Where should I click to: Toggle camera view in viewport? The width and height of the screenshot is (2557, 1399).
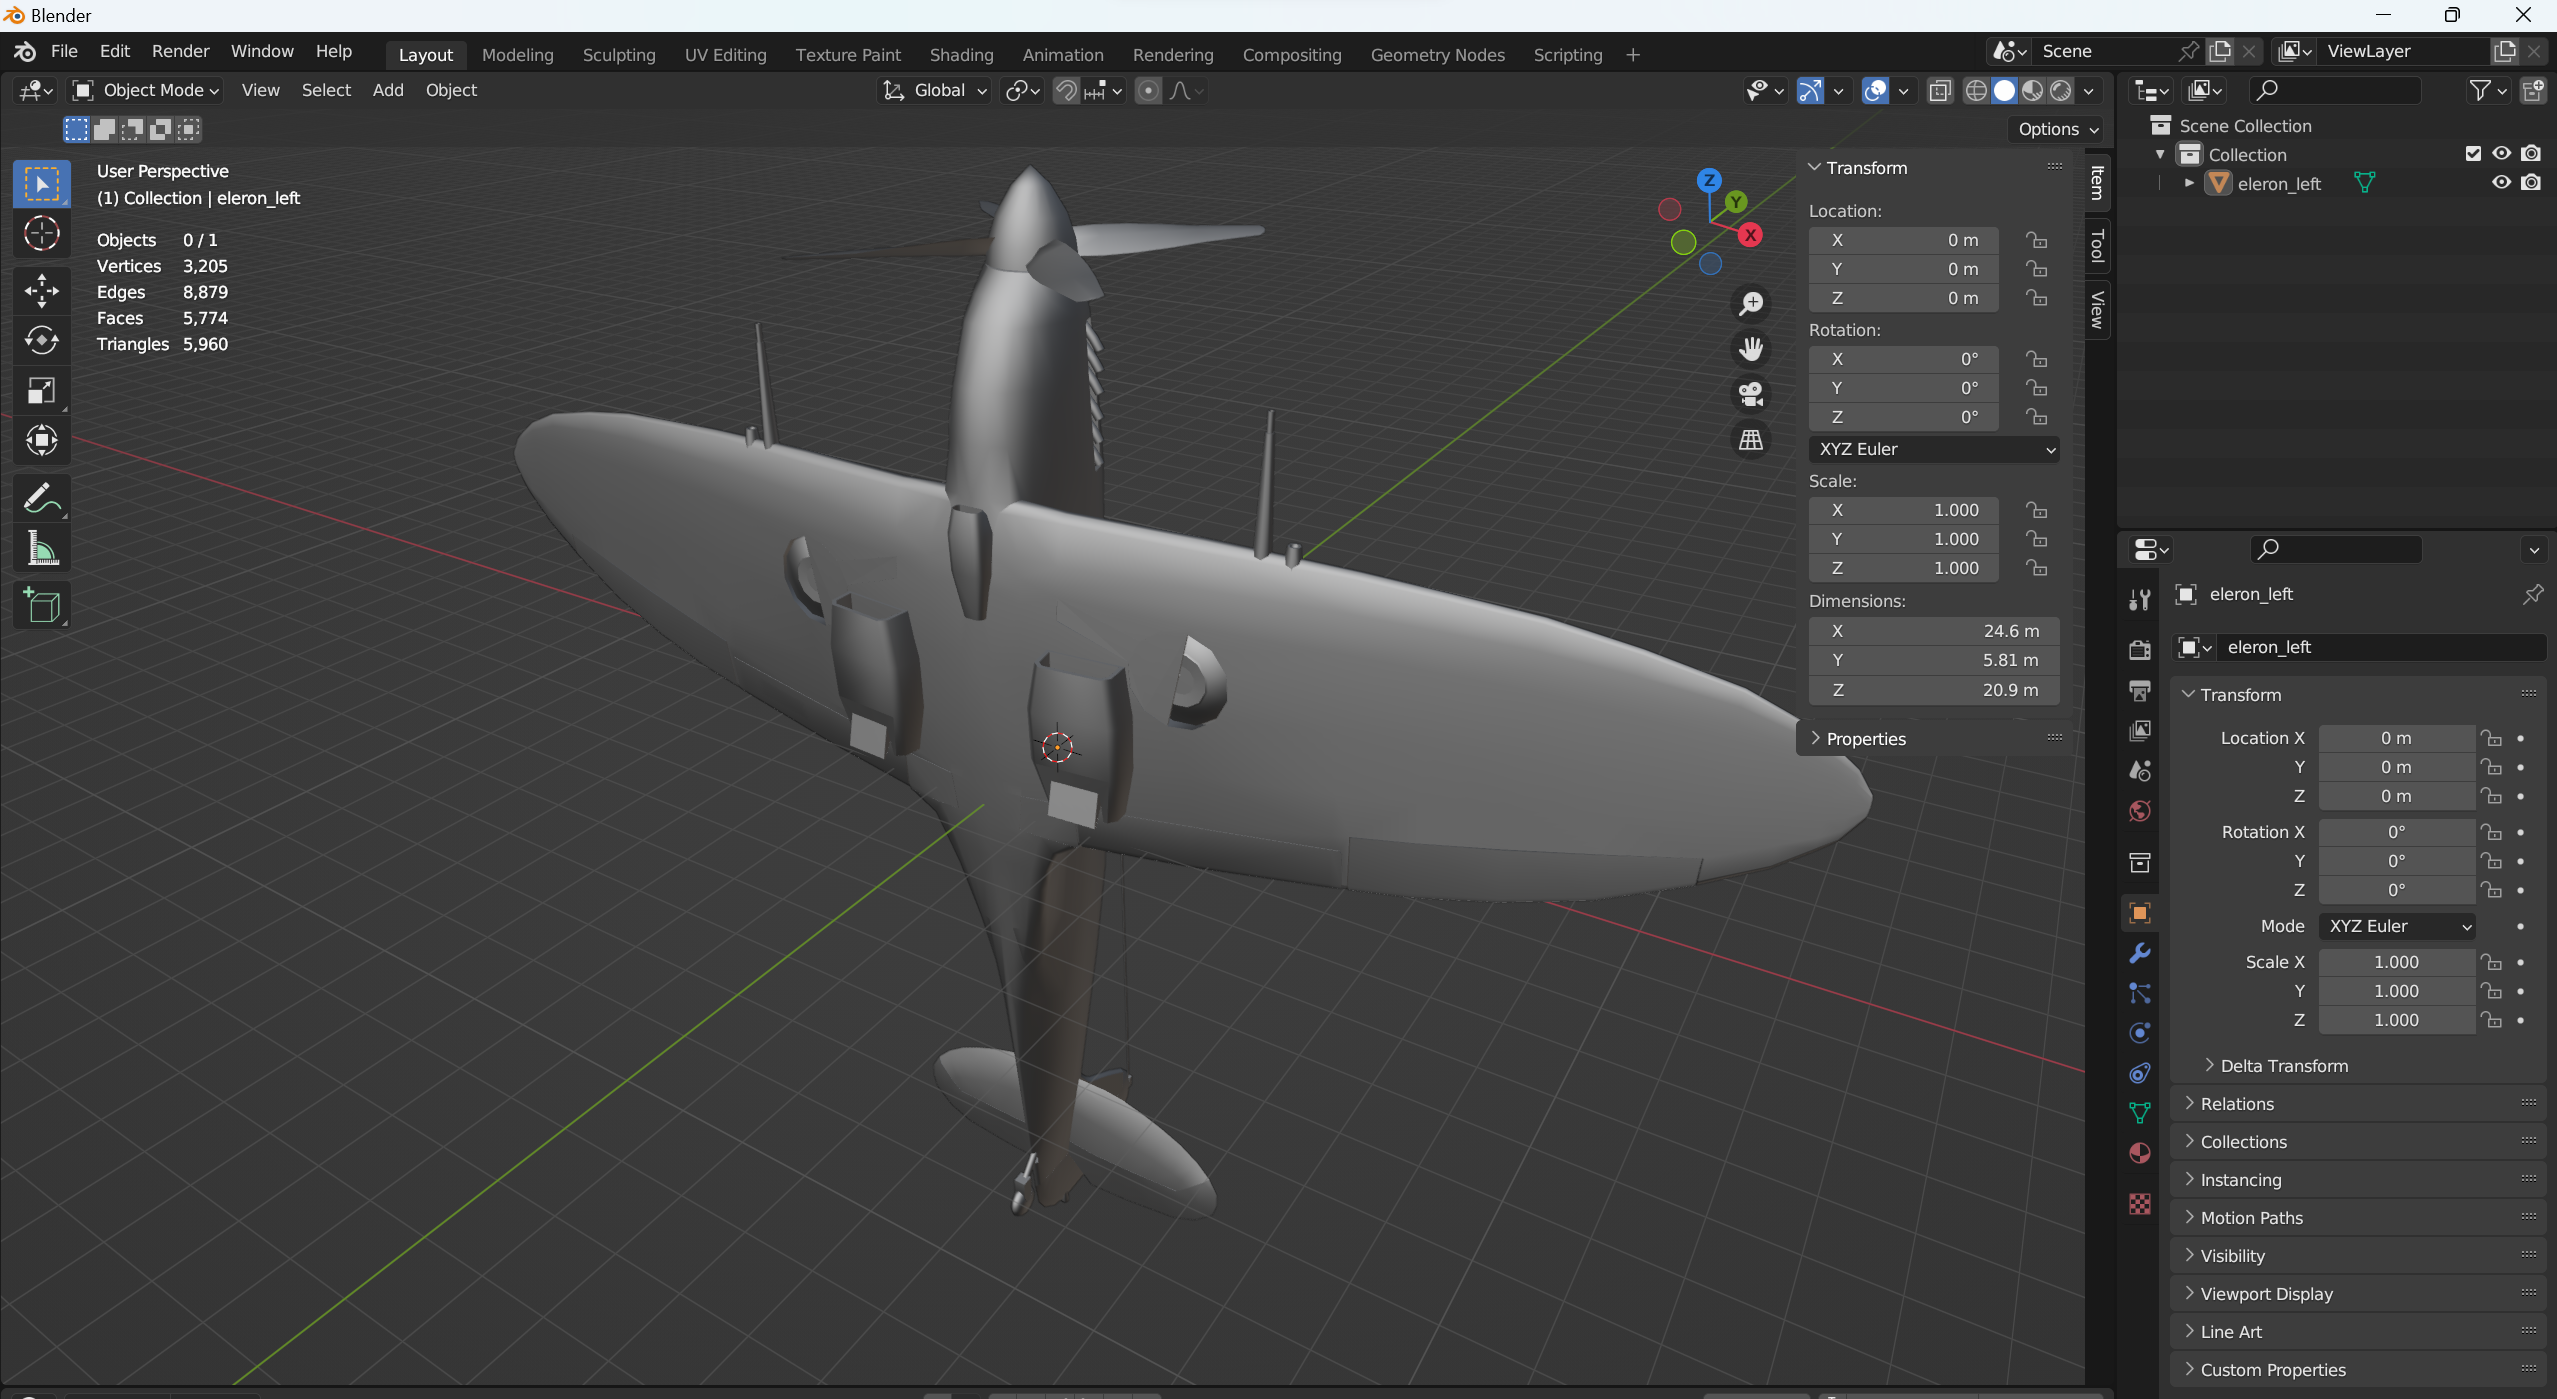[1750, 394]
